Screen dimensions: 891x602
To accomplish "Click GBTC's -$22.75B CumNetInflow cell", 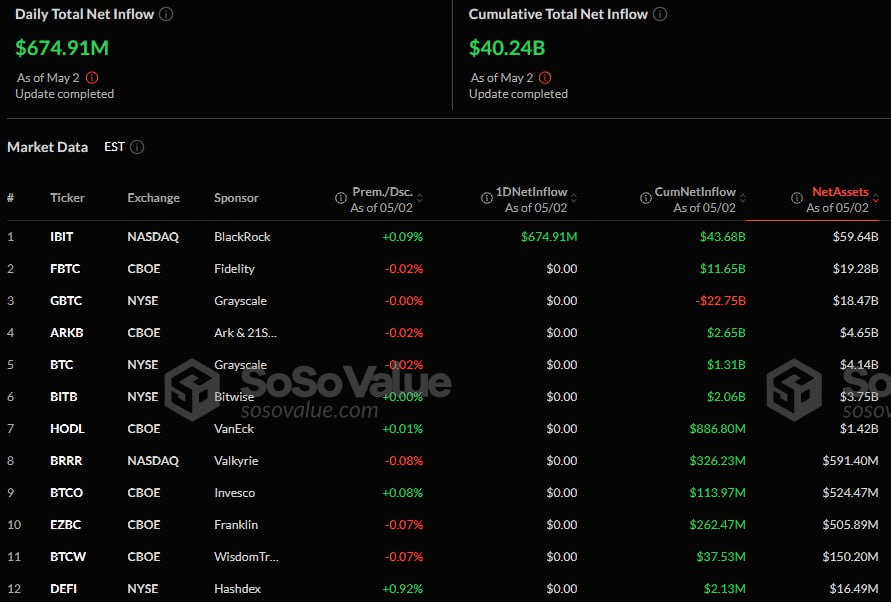I will point(721,301).
